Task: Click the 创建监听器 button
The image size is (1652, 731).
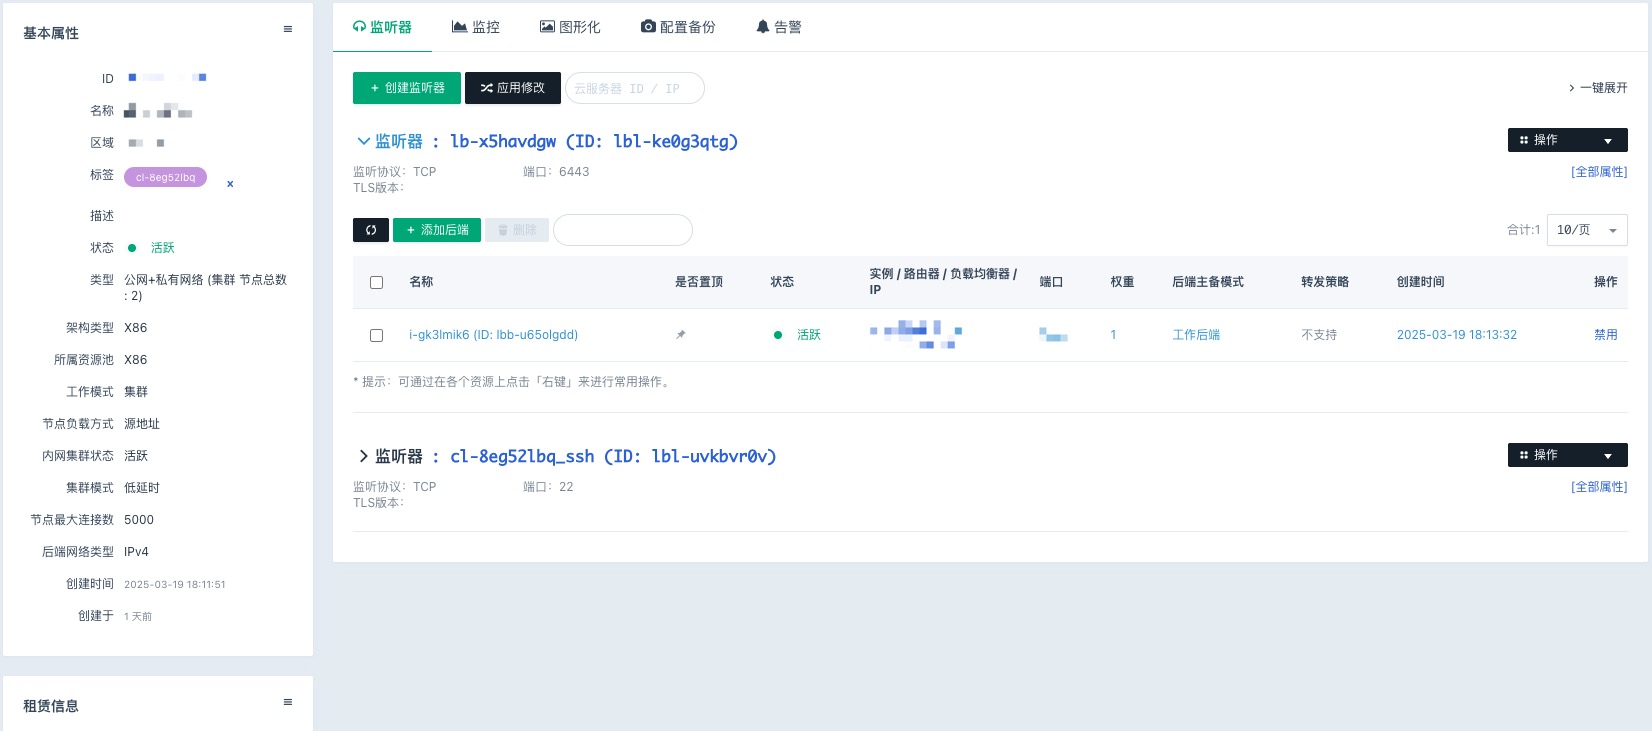Action: point(407,88)
